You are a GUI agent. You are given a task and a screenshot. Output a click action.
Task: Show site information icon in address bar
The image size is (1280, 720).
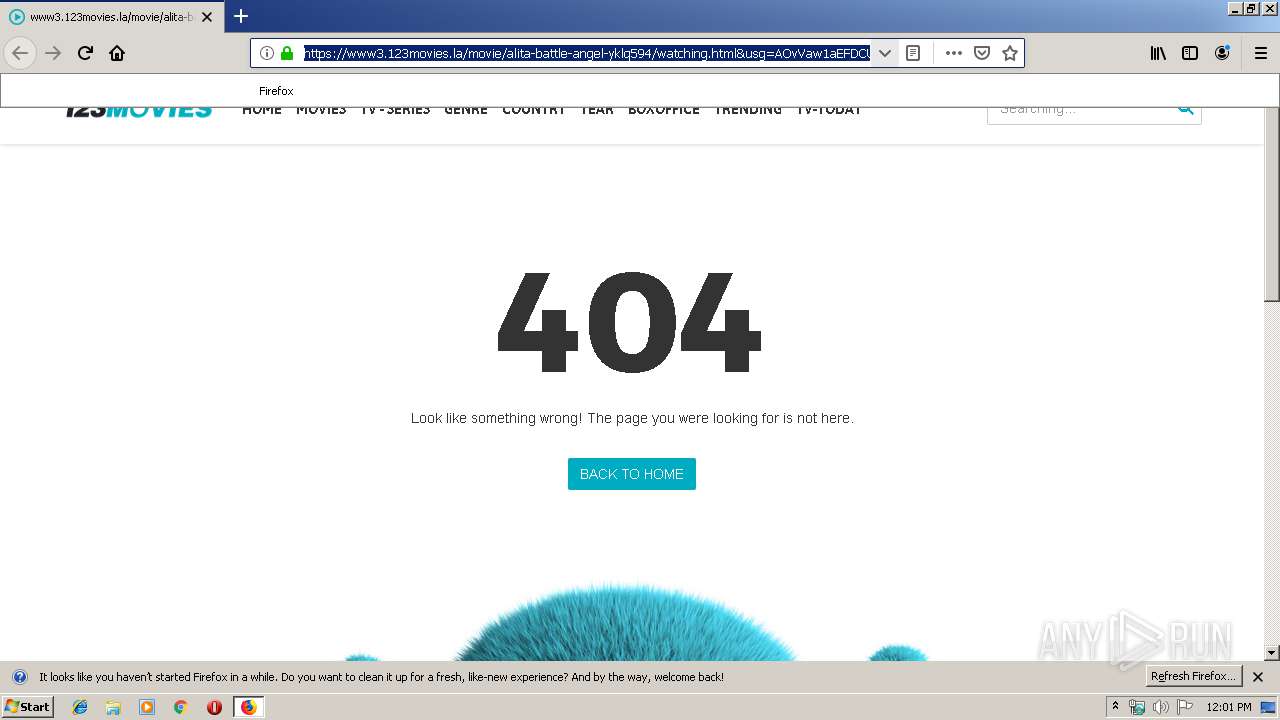[x=267, y=53]
